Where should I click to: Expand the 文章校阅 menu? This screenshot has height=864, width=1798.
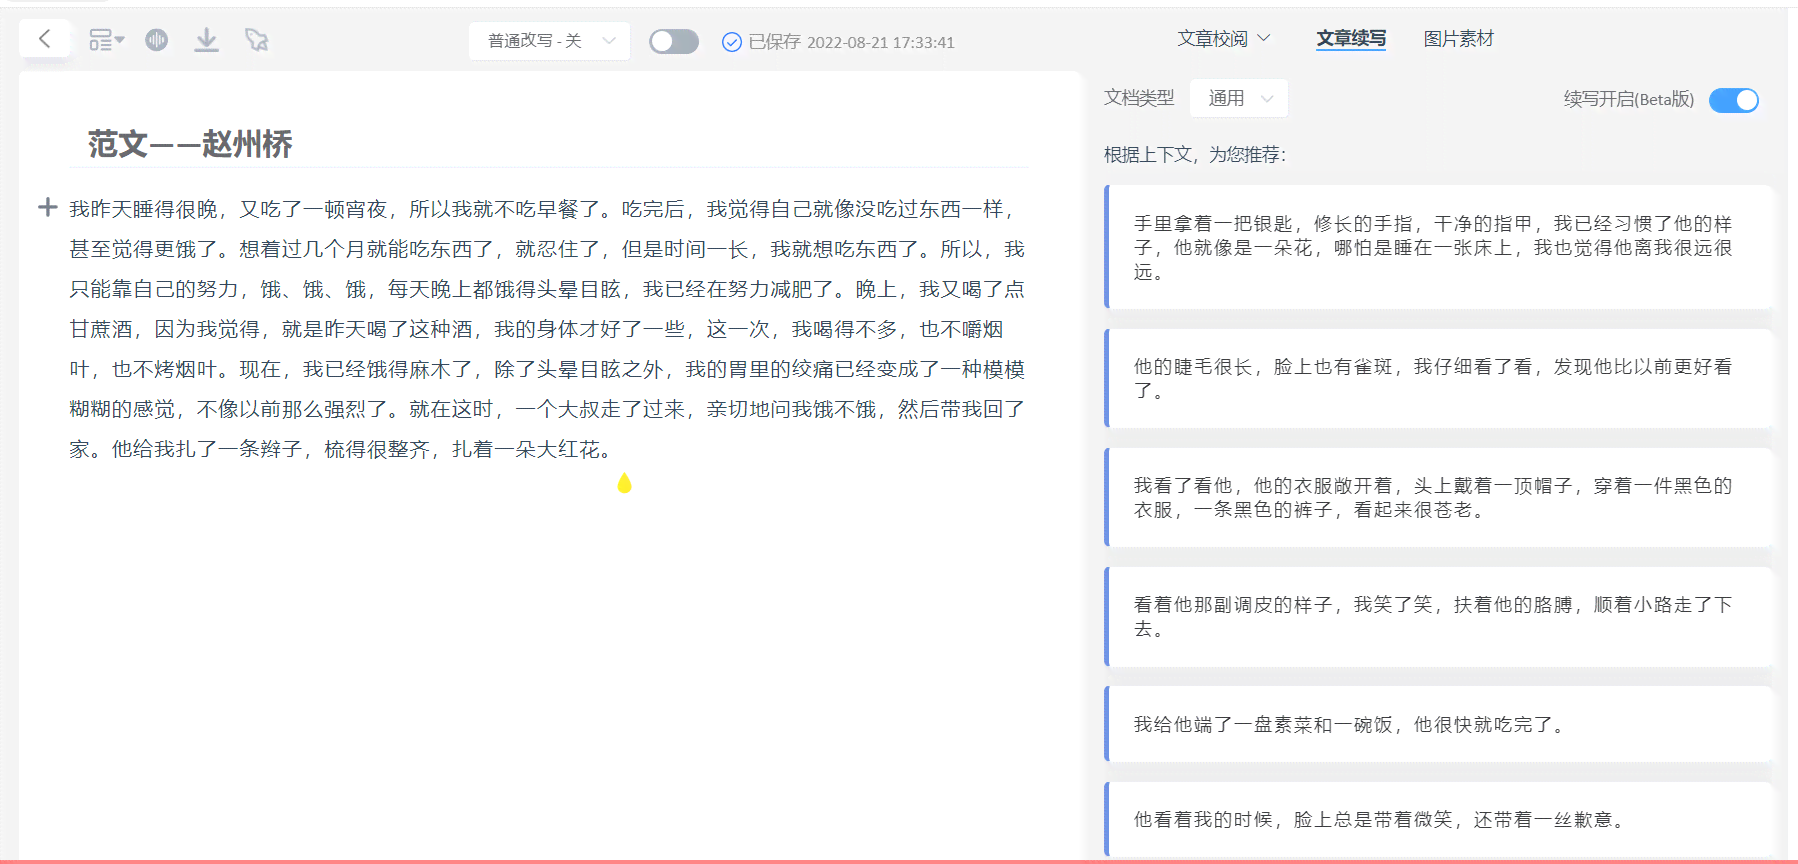pyautogui.click(x=1224, y=39)
